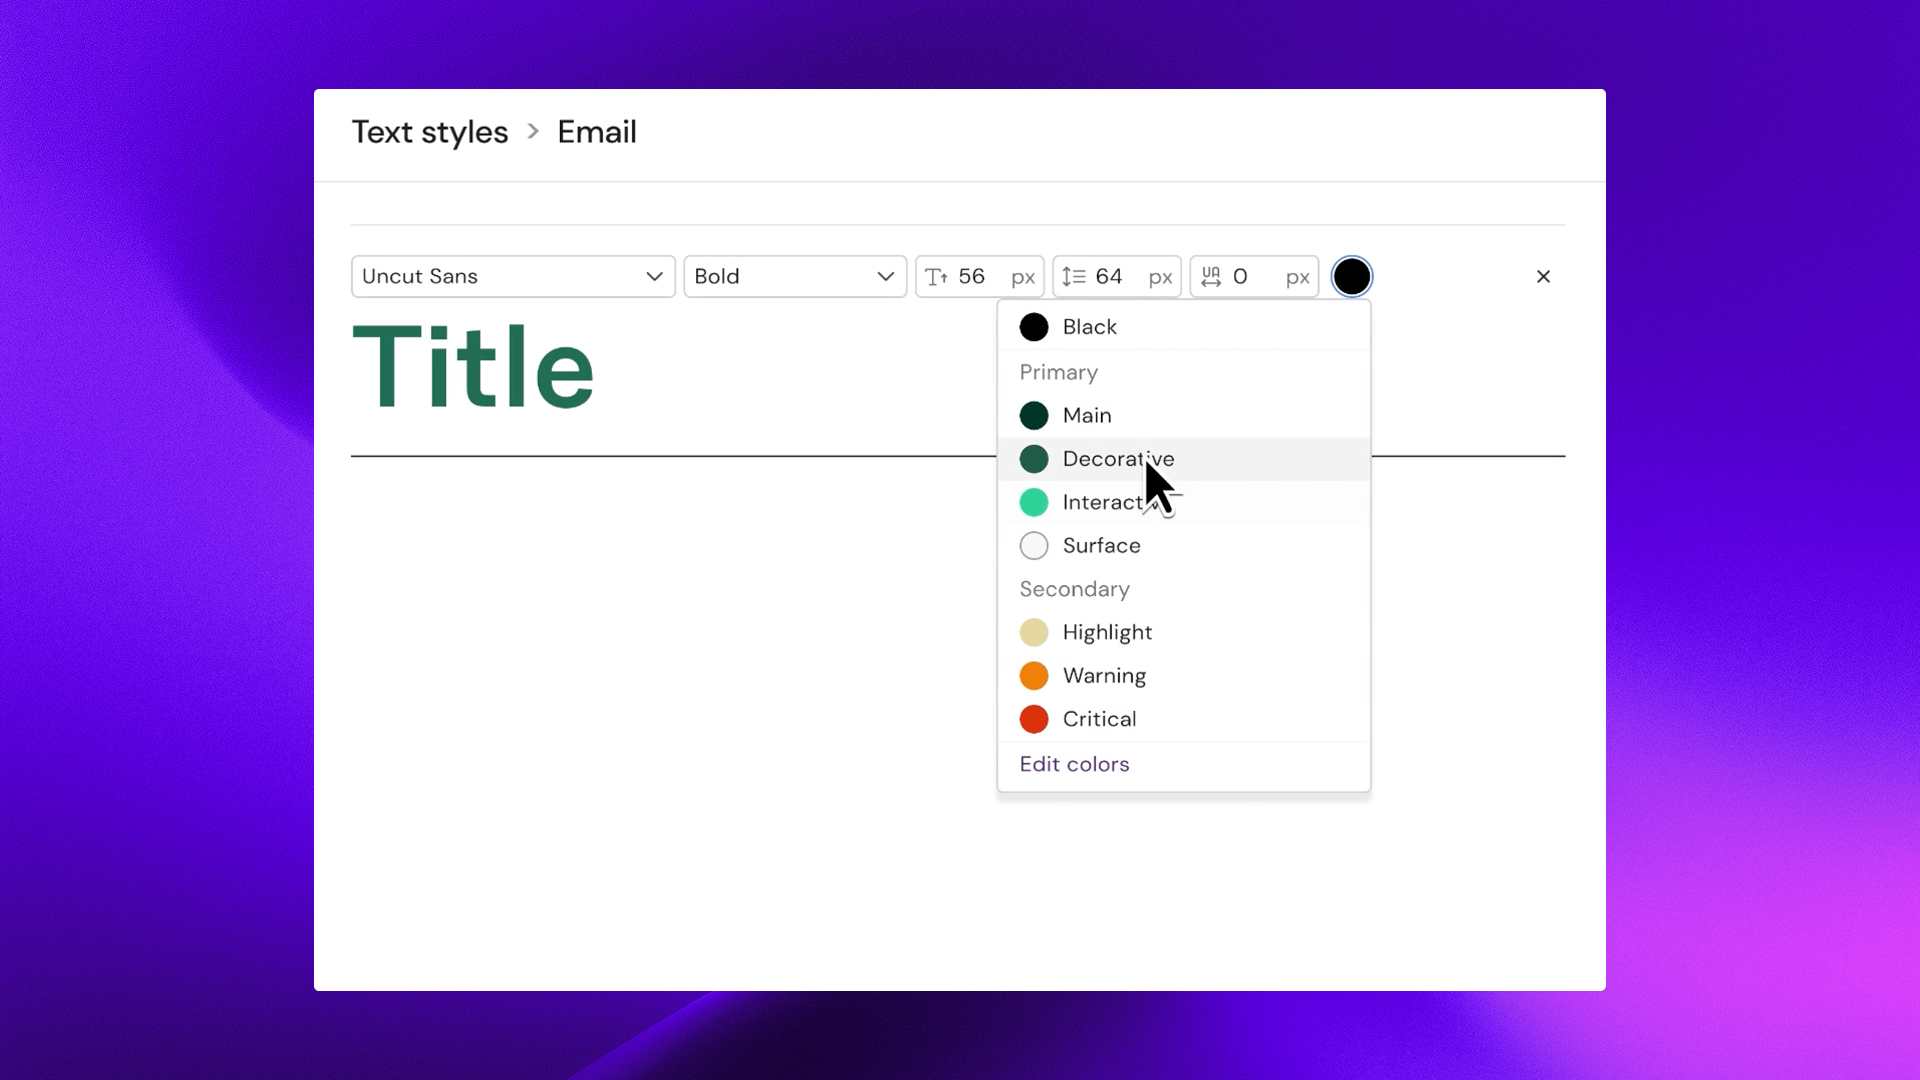Click the font size icon
1920x1080 pixels.
point(936,277)
